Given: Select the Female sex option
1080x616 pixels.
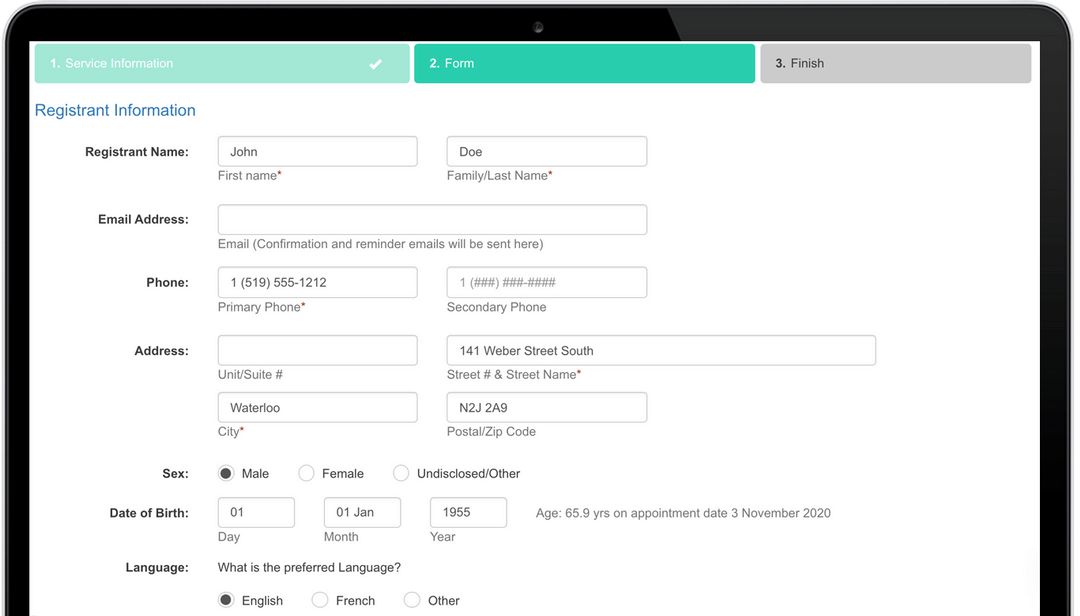Looking at the screenshot, I should (x=306, y=473).
